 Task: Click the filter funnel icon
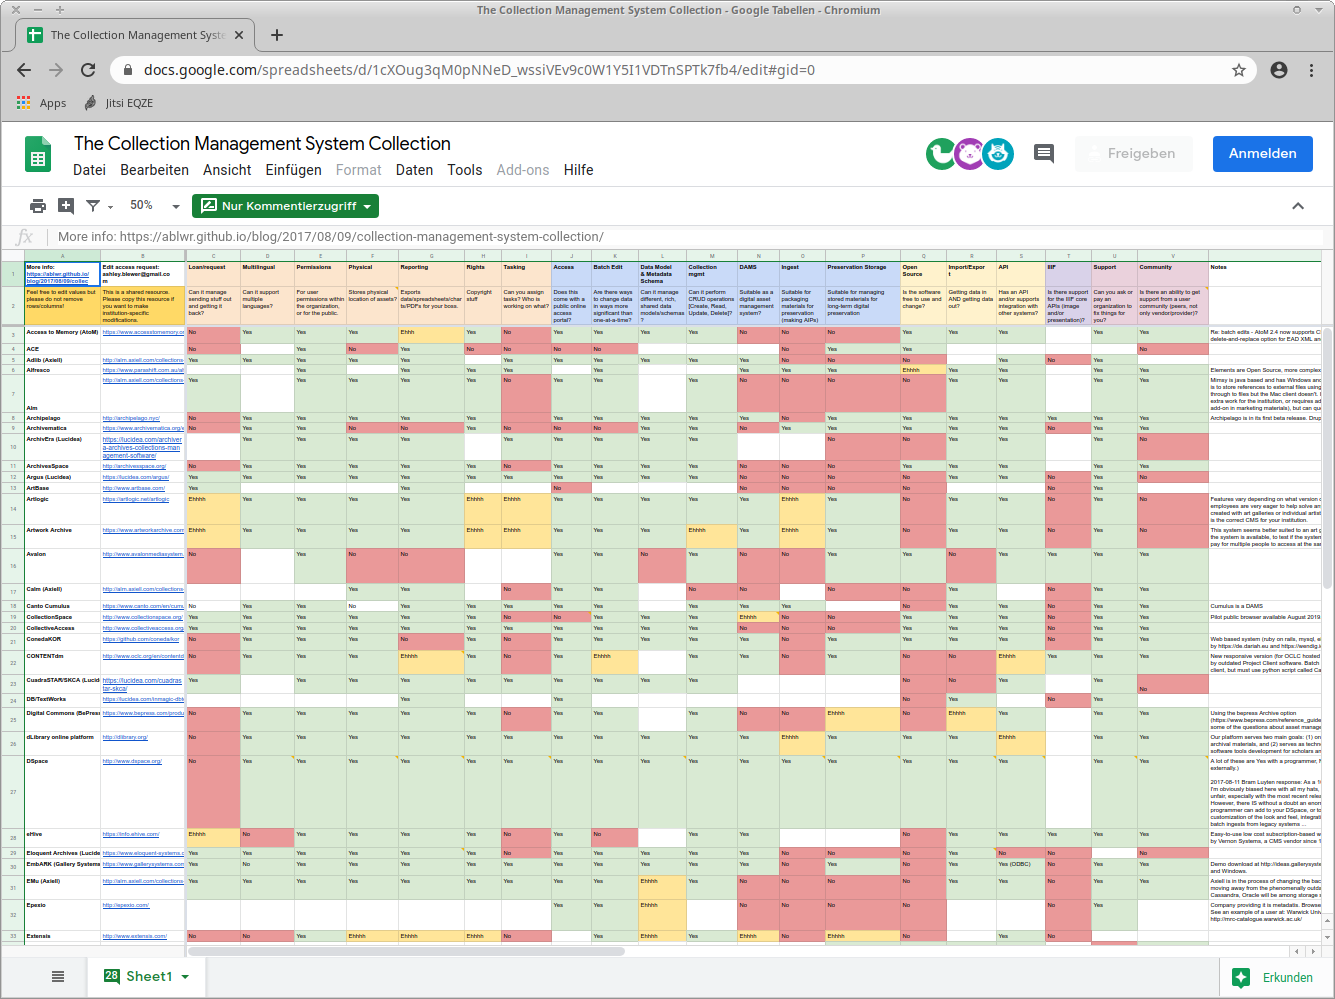(x=93, y=206)
